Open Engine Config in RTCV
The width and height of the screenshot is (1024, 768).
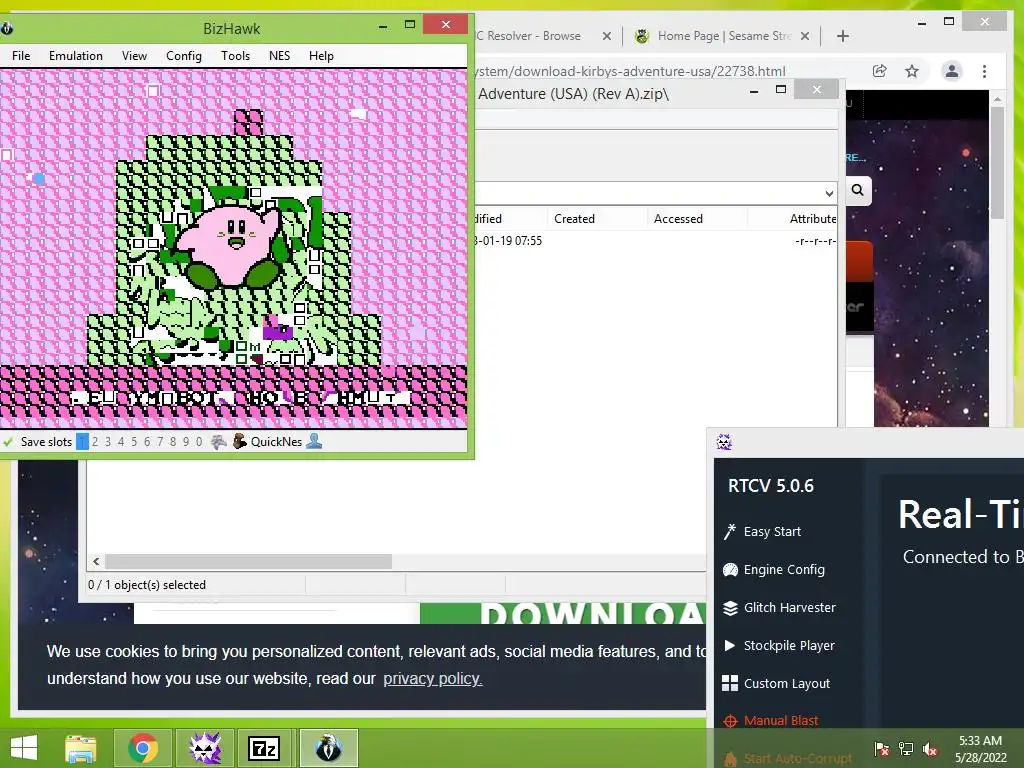784,569
